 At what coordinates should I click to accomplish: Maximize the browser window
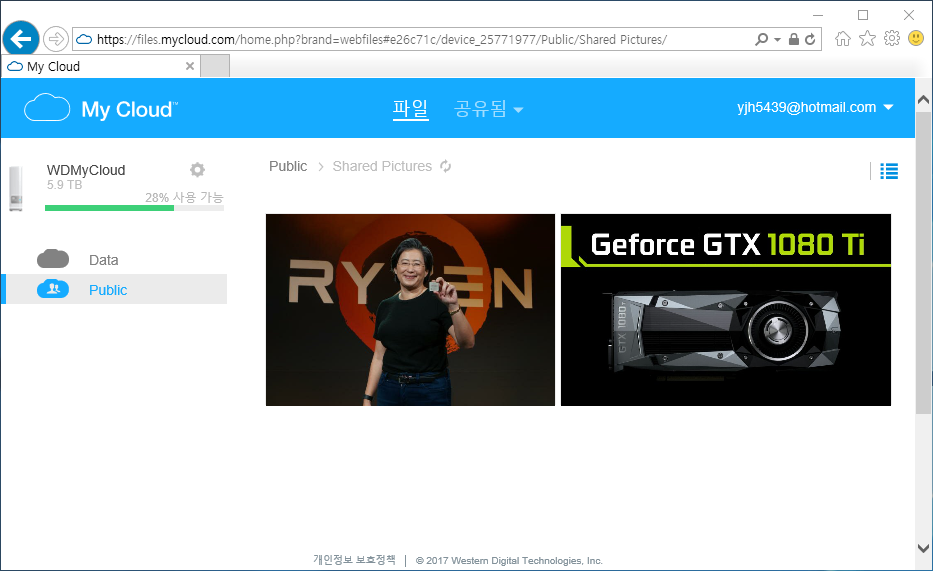click(x=863, y=15)
